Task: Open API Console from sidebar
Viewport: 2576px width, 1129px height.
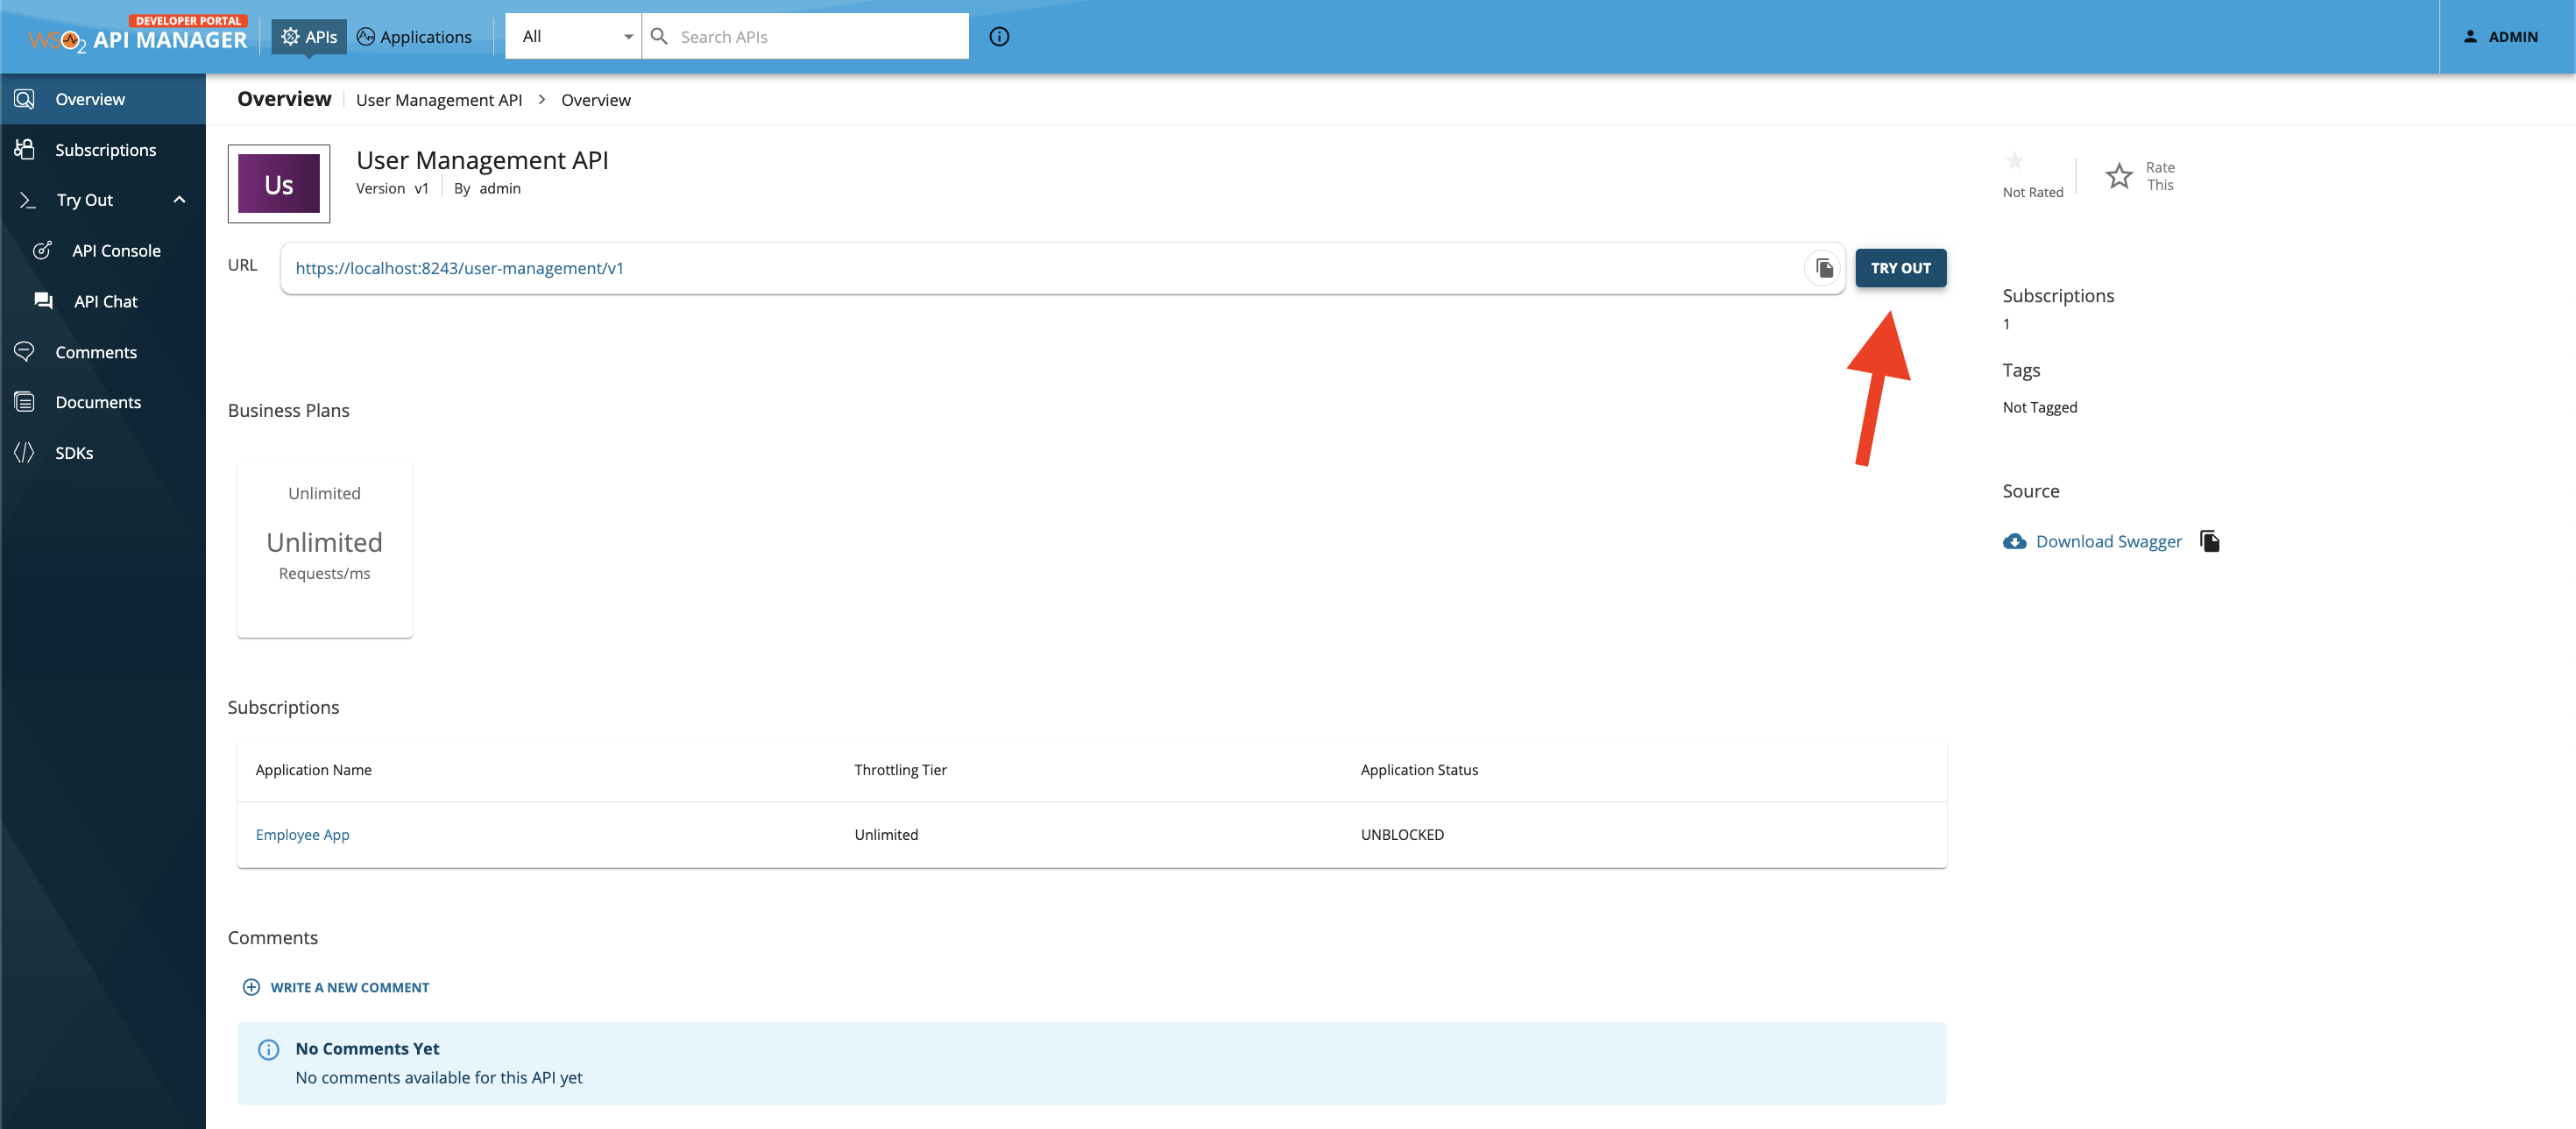Action: pyautogui.click(x=116, y=251)
